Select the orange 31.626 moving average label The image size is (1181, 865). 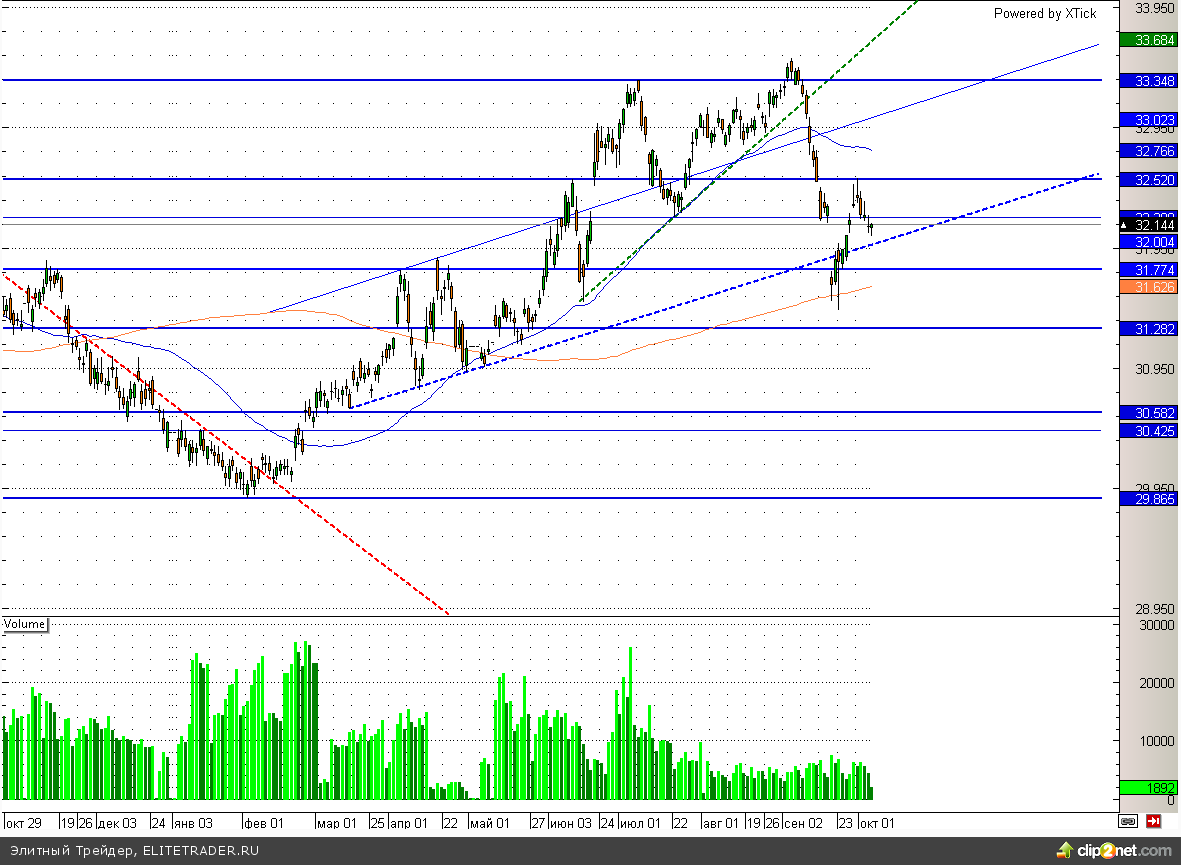[1147, 287]
